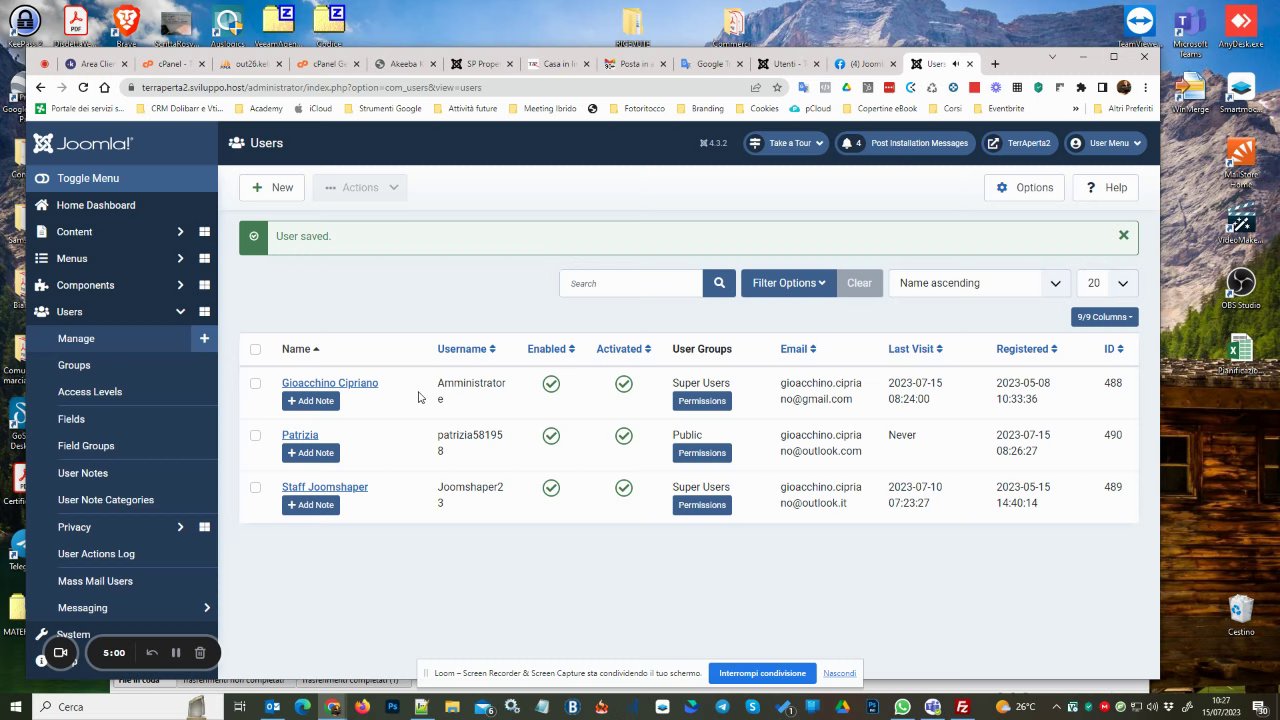
Task: Sort by Username column header
Action: [466, 349]
